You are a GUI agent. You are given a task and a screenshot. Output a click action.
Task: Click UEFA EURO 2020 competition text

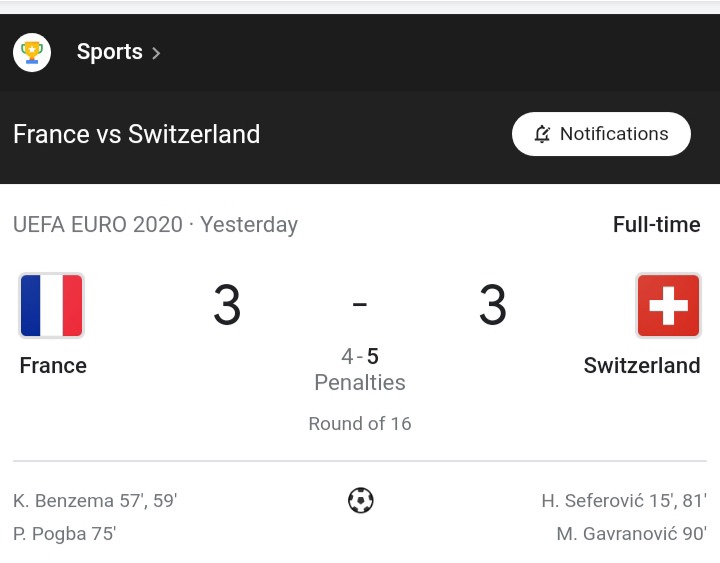(x=98, y=225)
